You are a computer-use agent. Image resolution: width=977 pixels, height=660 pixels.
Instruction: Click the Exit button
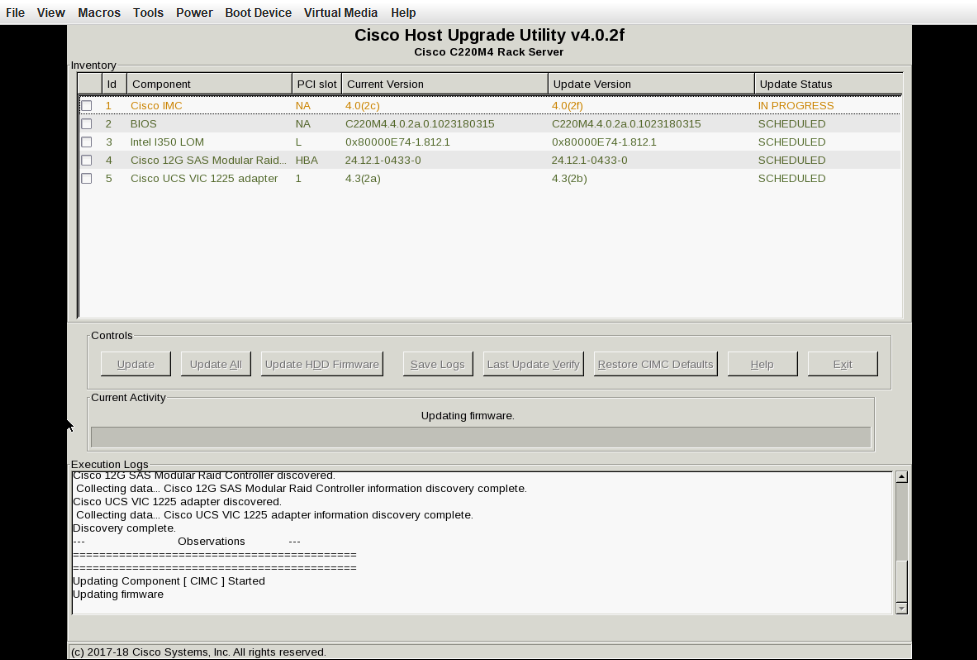[842, 364]
